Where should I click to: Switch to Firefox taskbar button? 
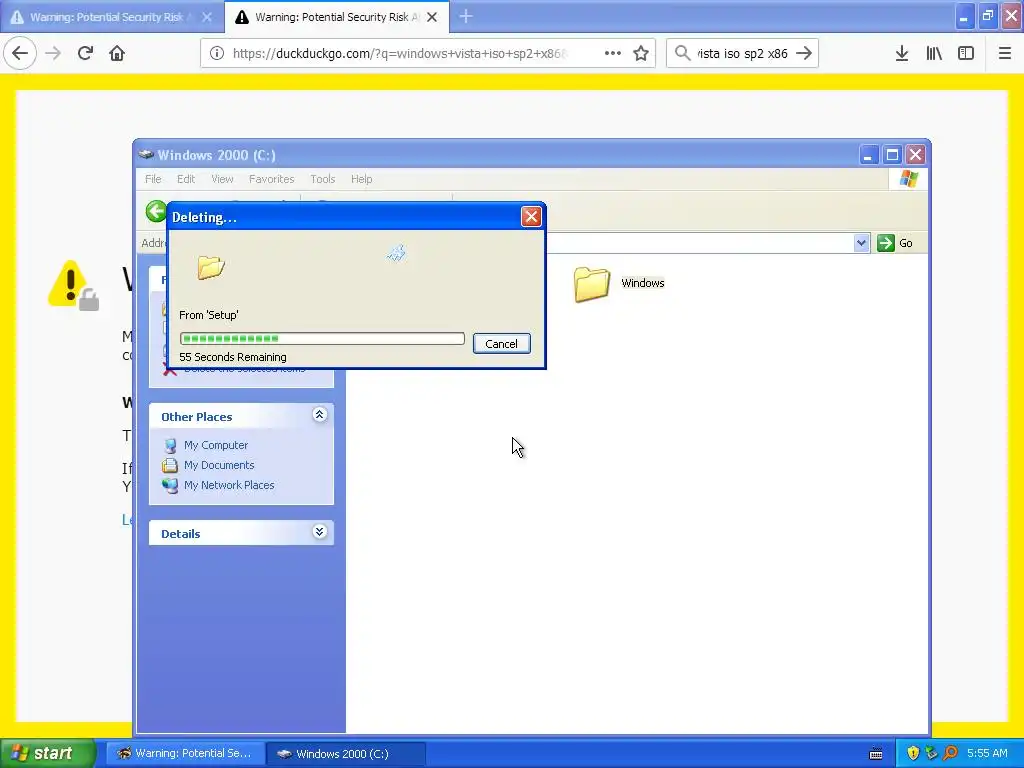click(x=186, y=754)
